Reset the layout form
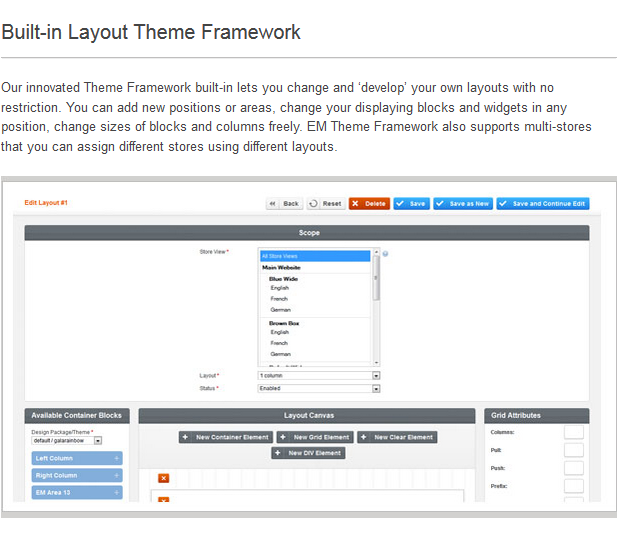Image resolution: width=617 pixels, height=558 pixels. [325, 203]
